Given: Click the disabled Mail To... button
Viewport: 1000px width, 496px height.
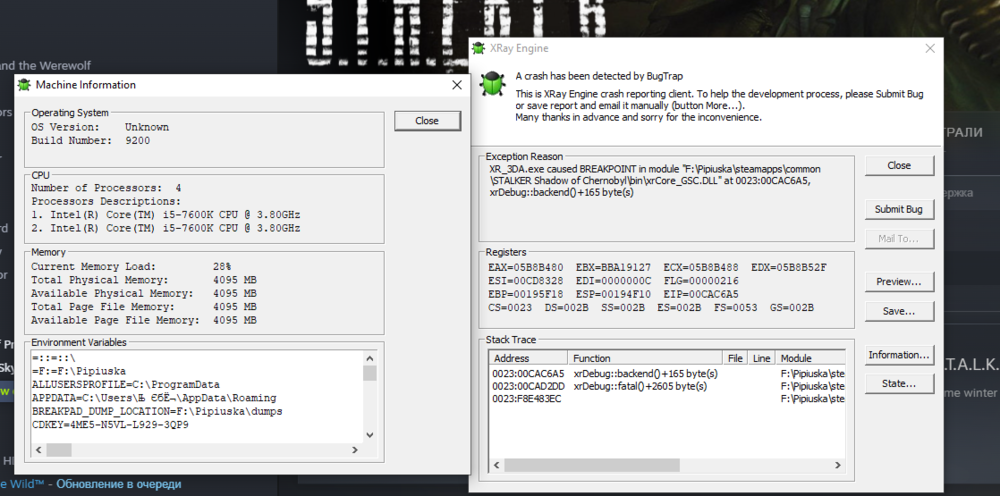Looking at the screenshot, I should 899,238.
